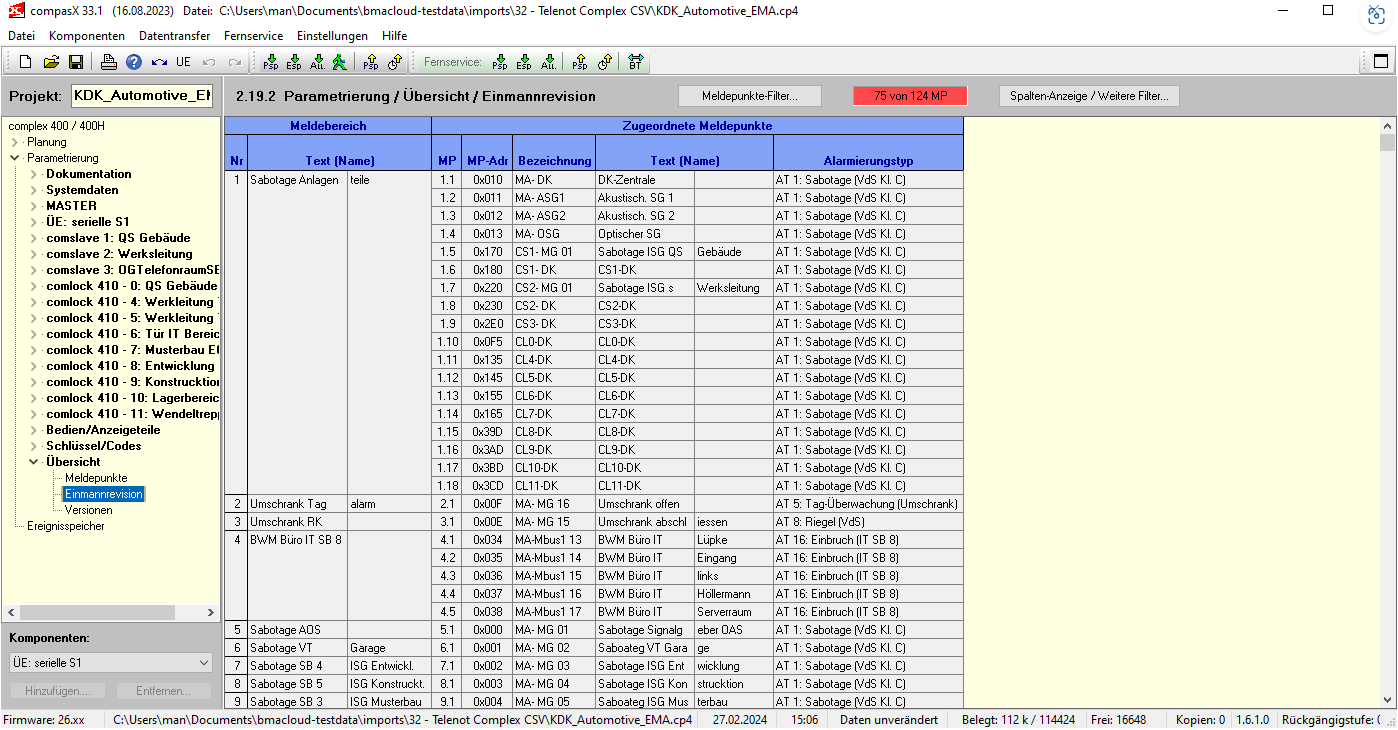Select Versionen in the tree

coord(89,510)
